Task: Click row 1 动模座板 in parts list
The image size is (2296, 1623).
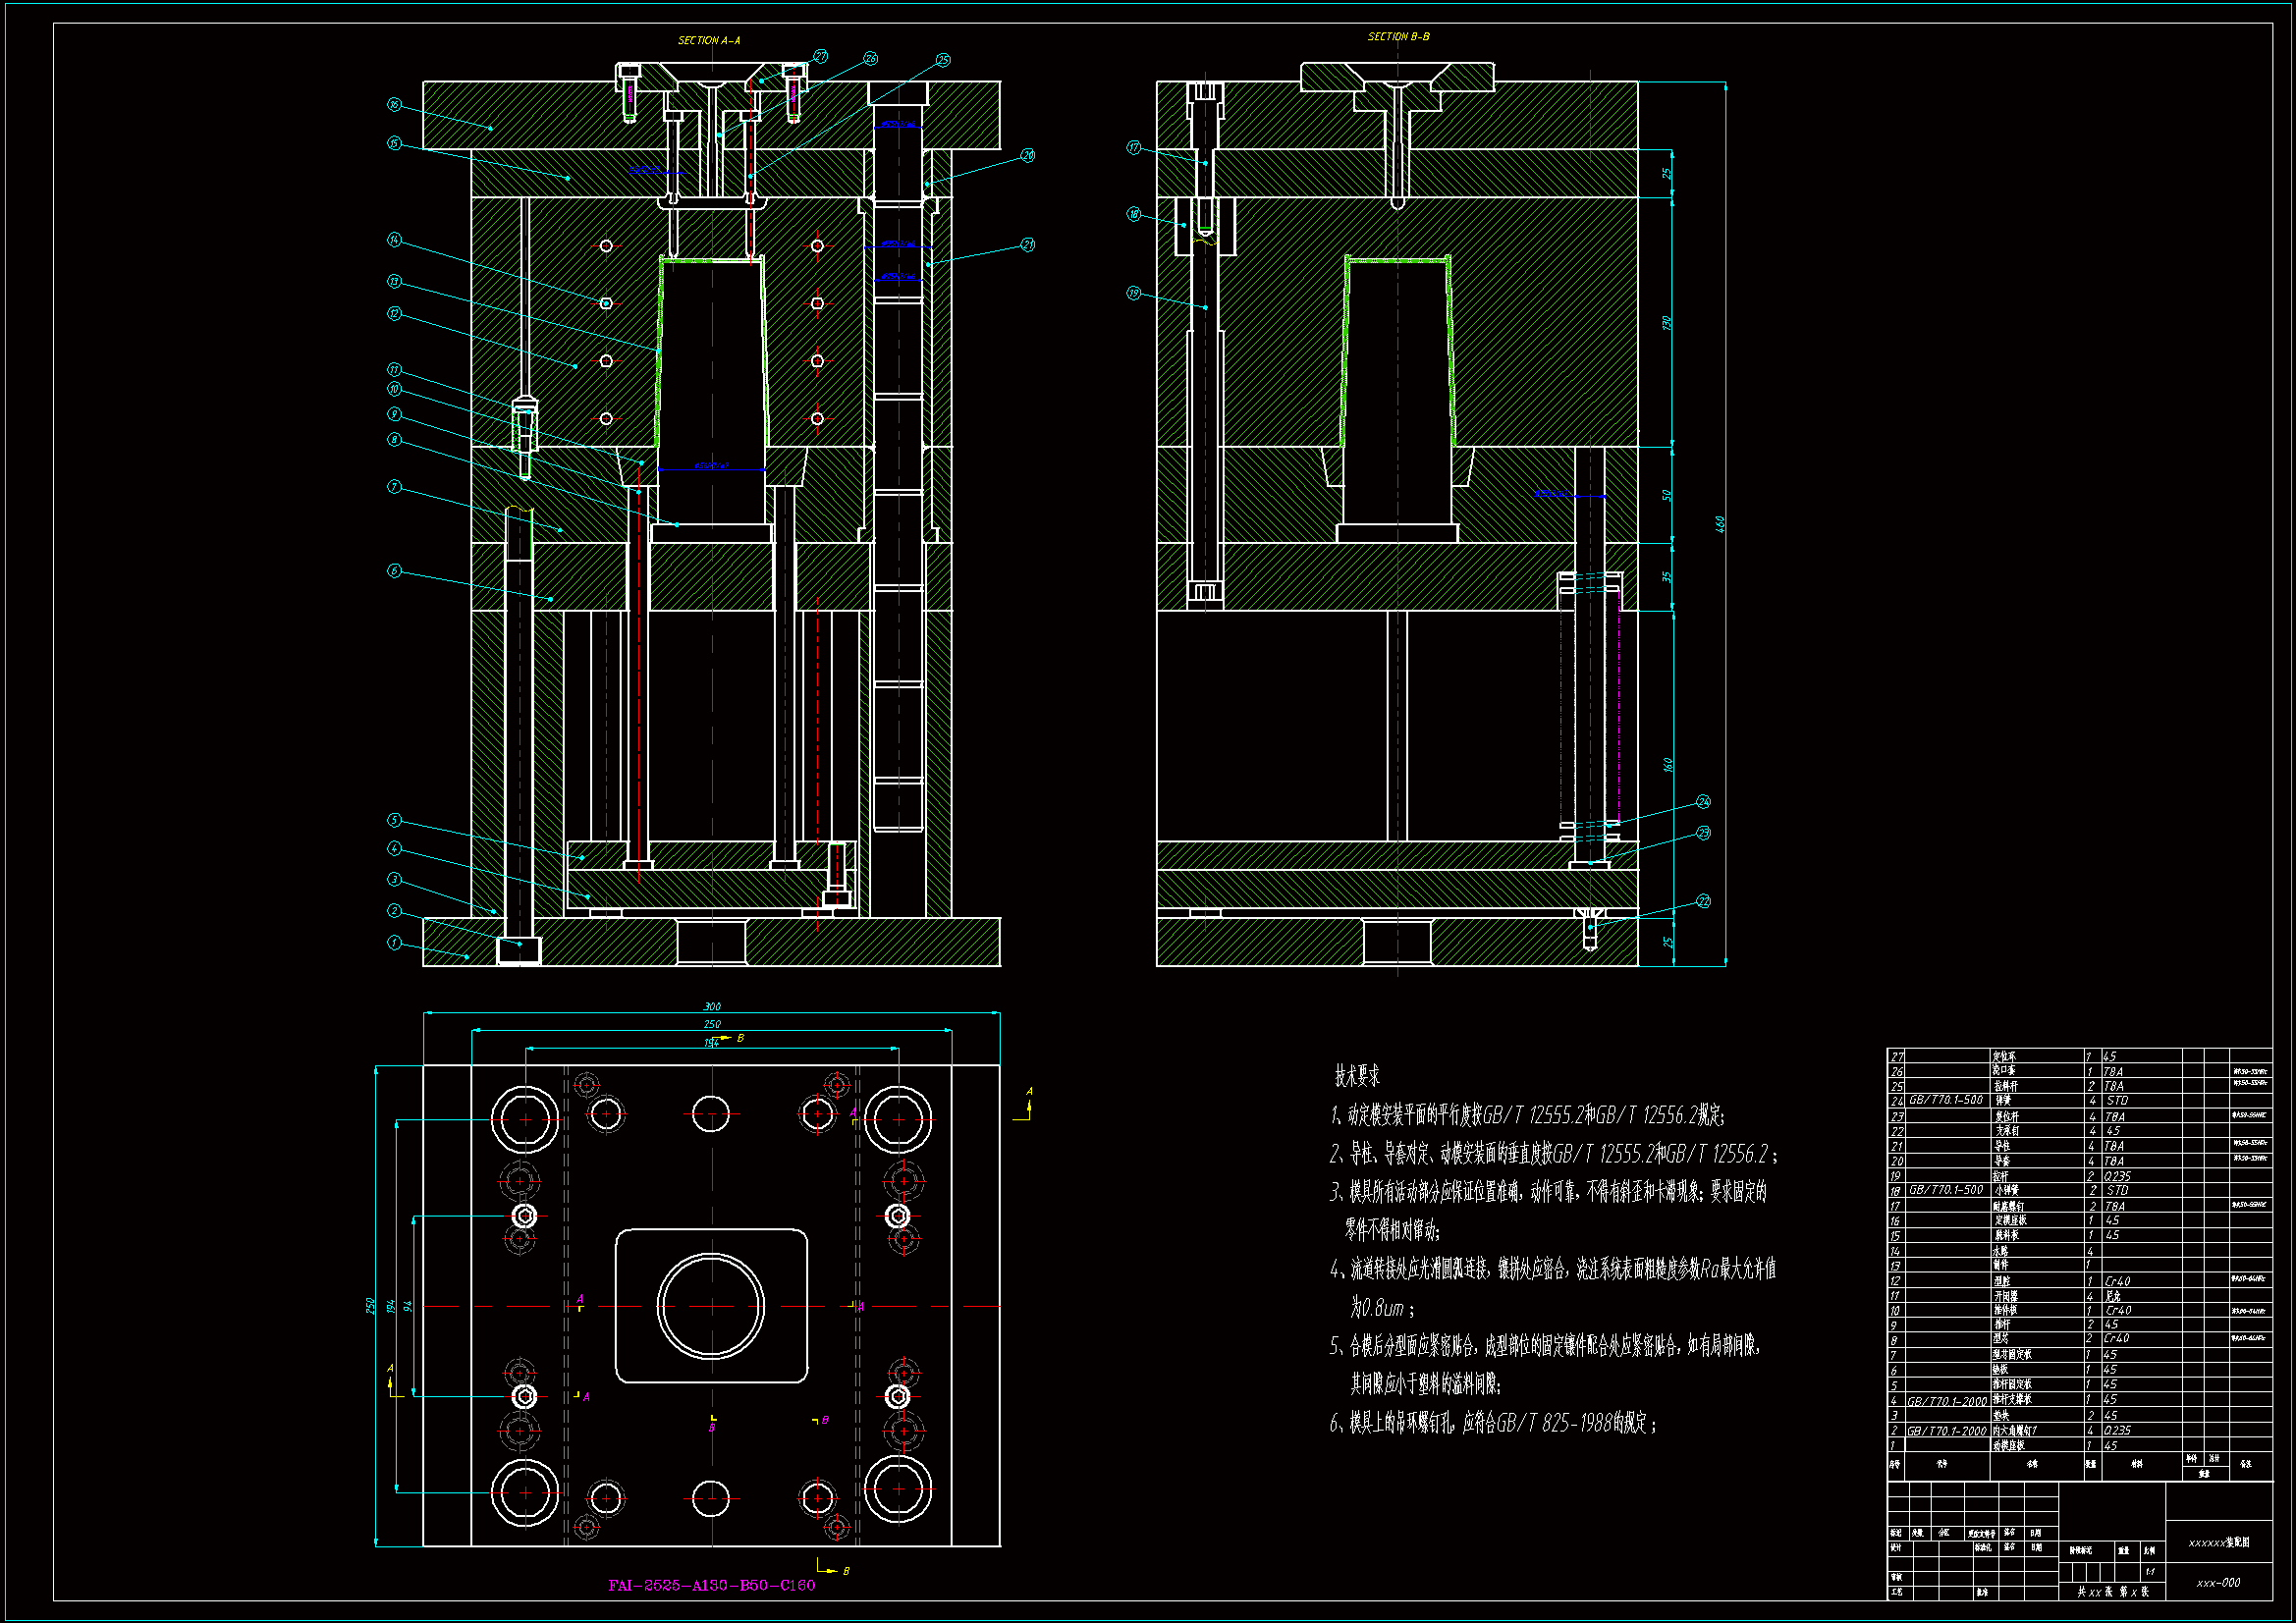Action: [2008, 1445]
